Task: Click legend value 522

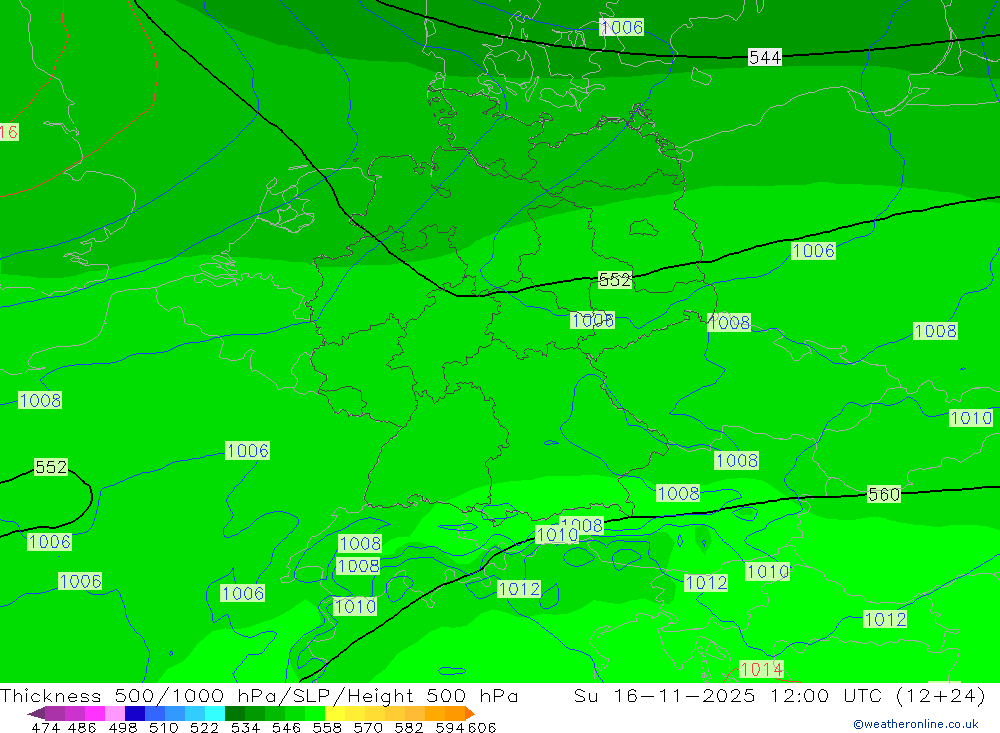Action: coord(204,727)
